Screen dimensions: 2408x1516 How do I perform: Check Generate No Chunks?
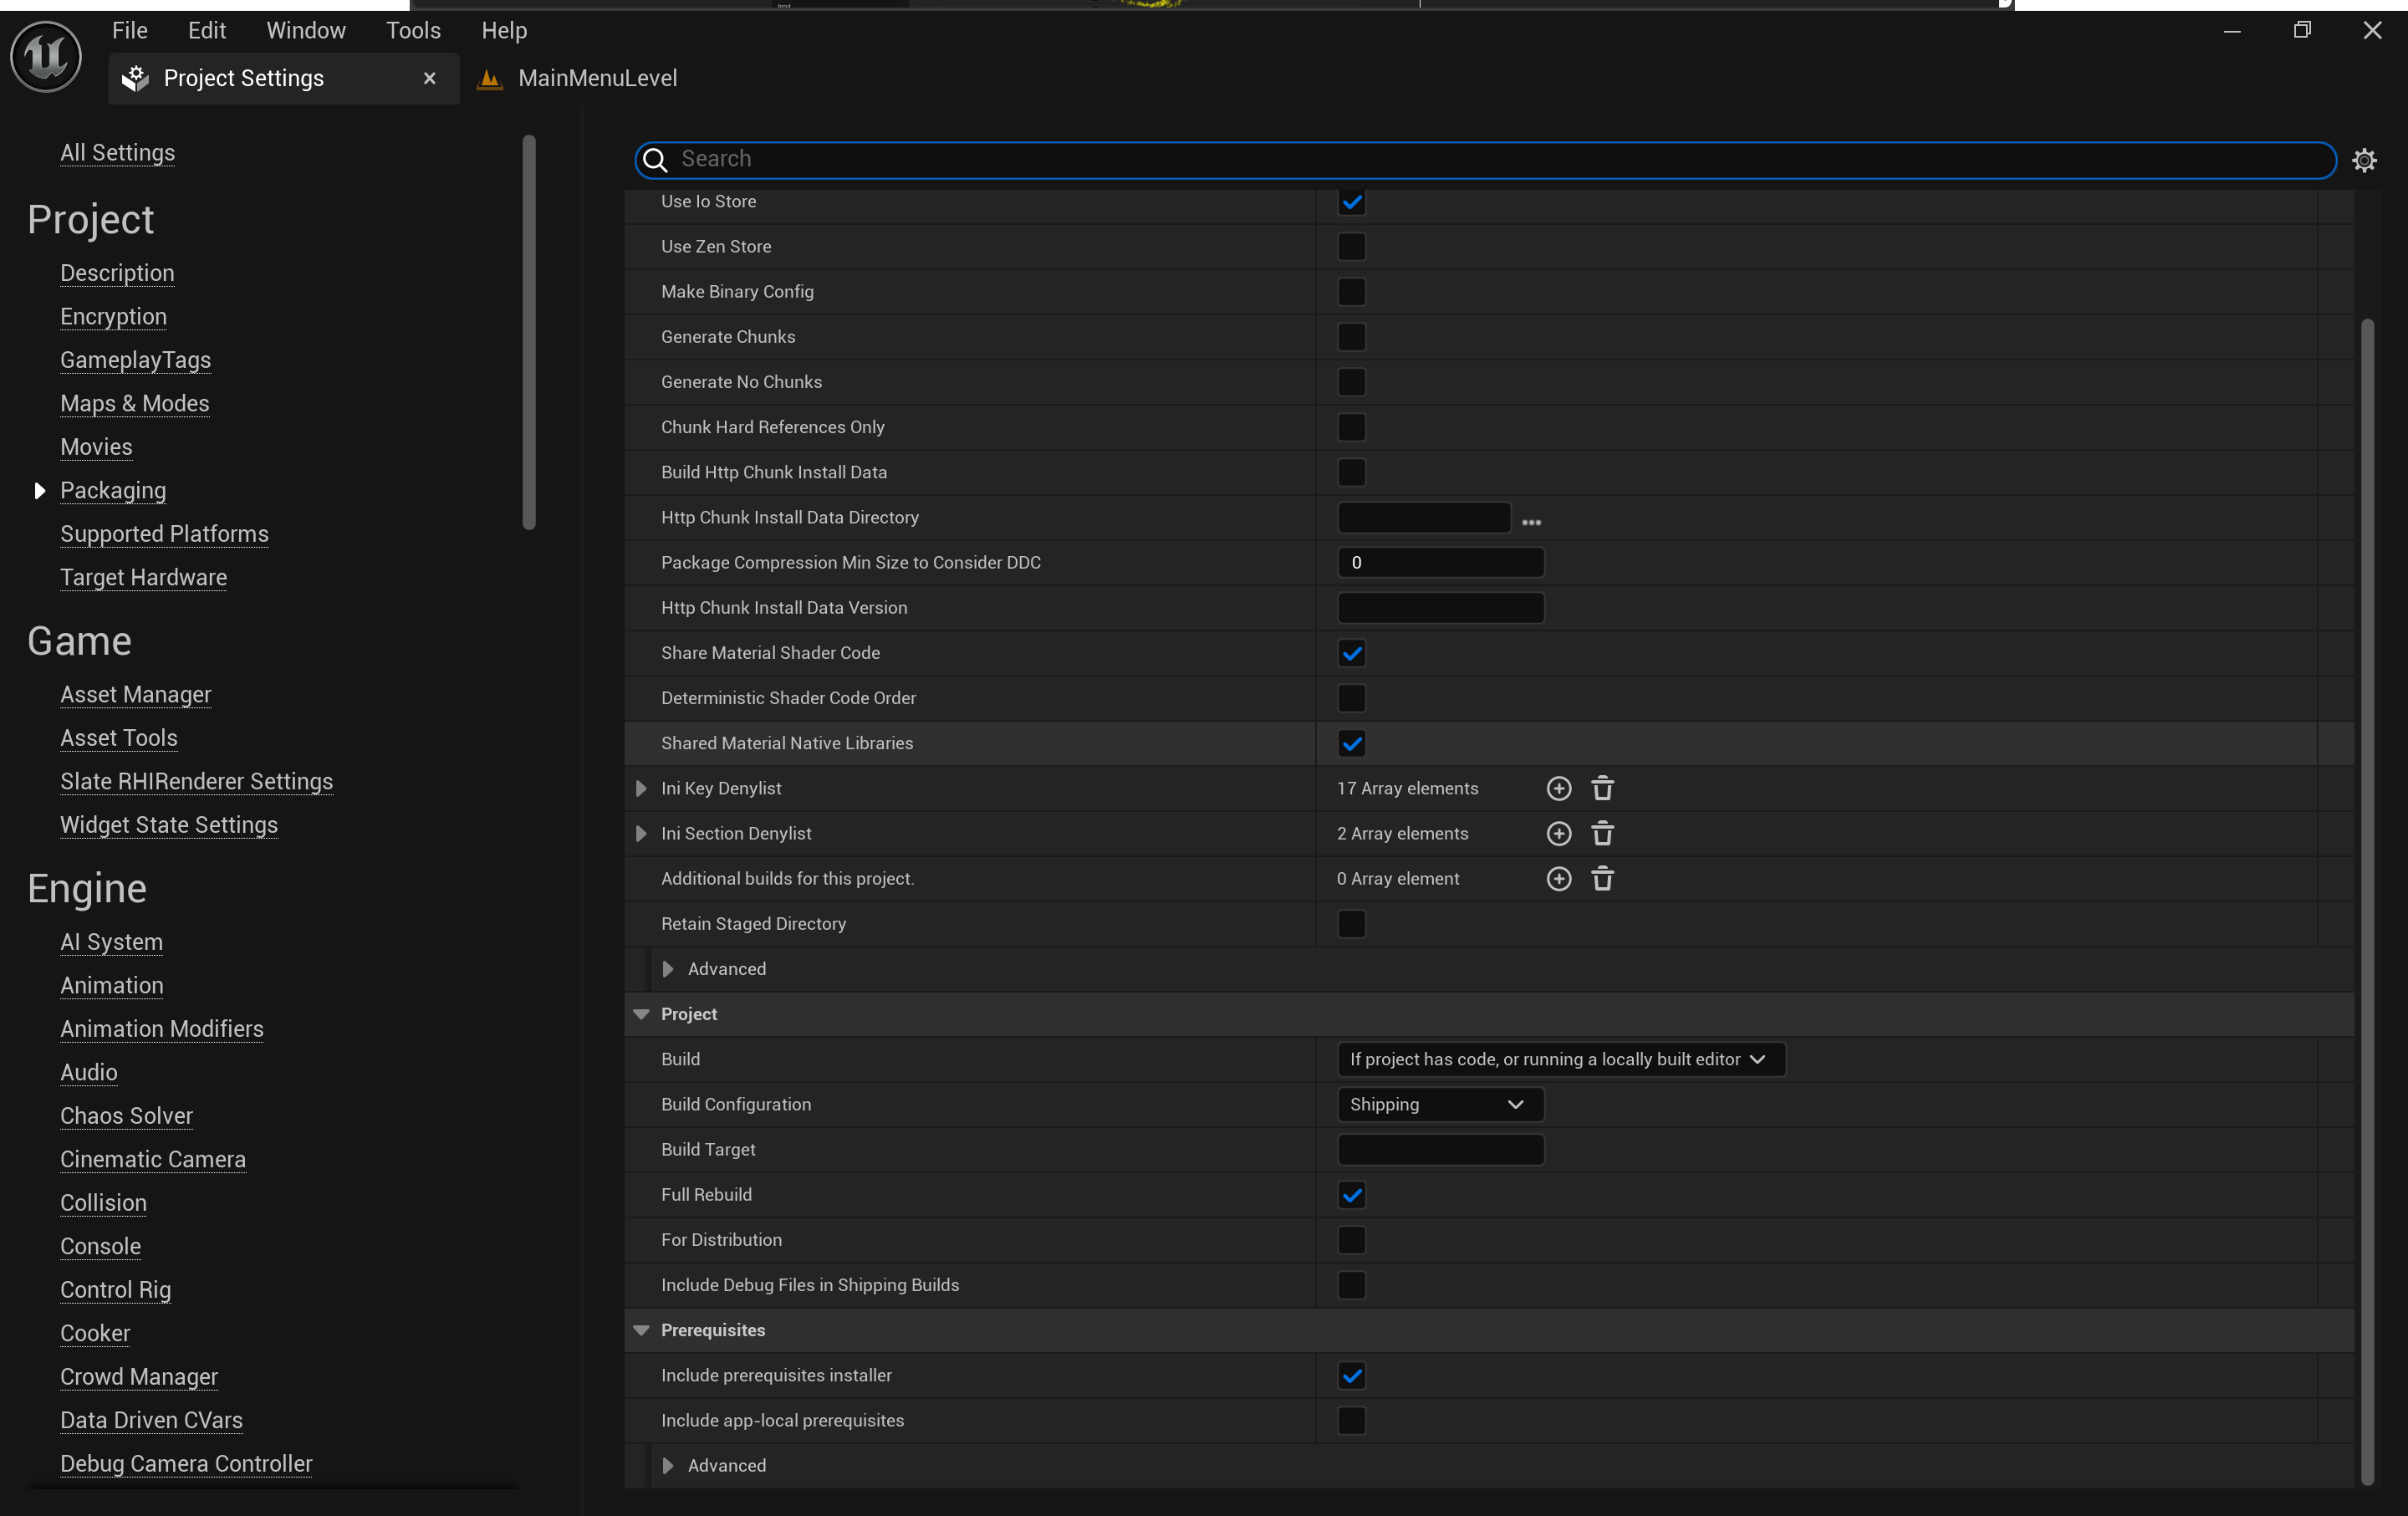tap(1351, 381)
